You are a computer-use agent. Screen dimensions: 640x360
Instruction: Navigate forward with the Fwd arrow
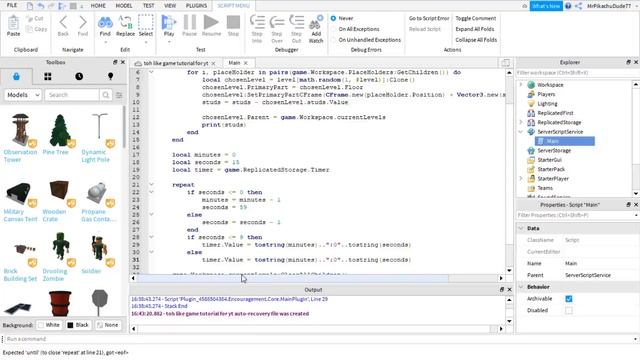(83, 22)
